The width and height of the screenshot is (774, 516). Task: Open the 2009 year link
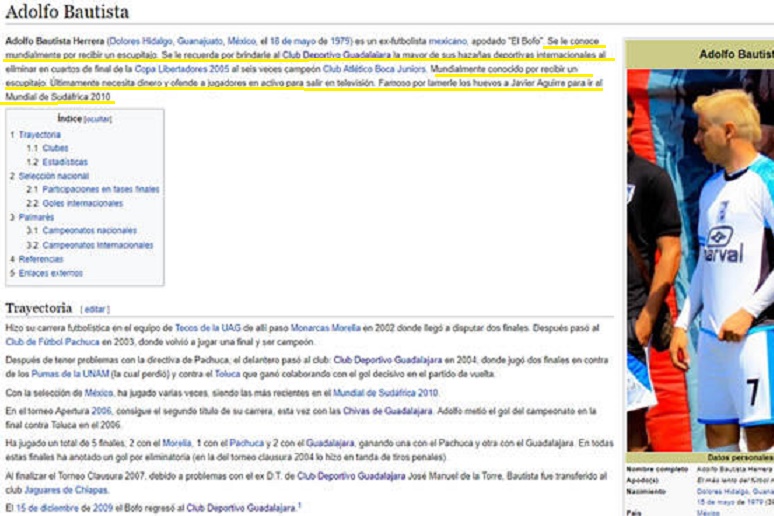pos(103,508)
